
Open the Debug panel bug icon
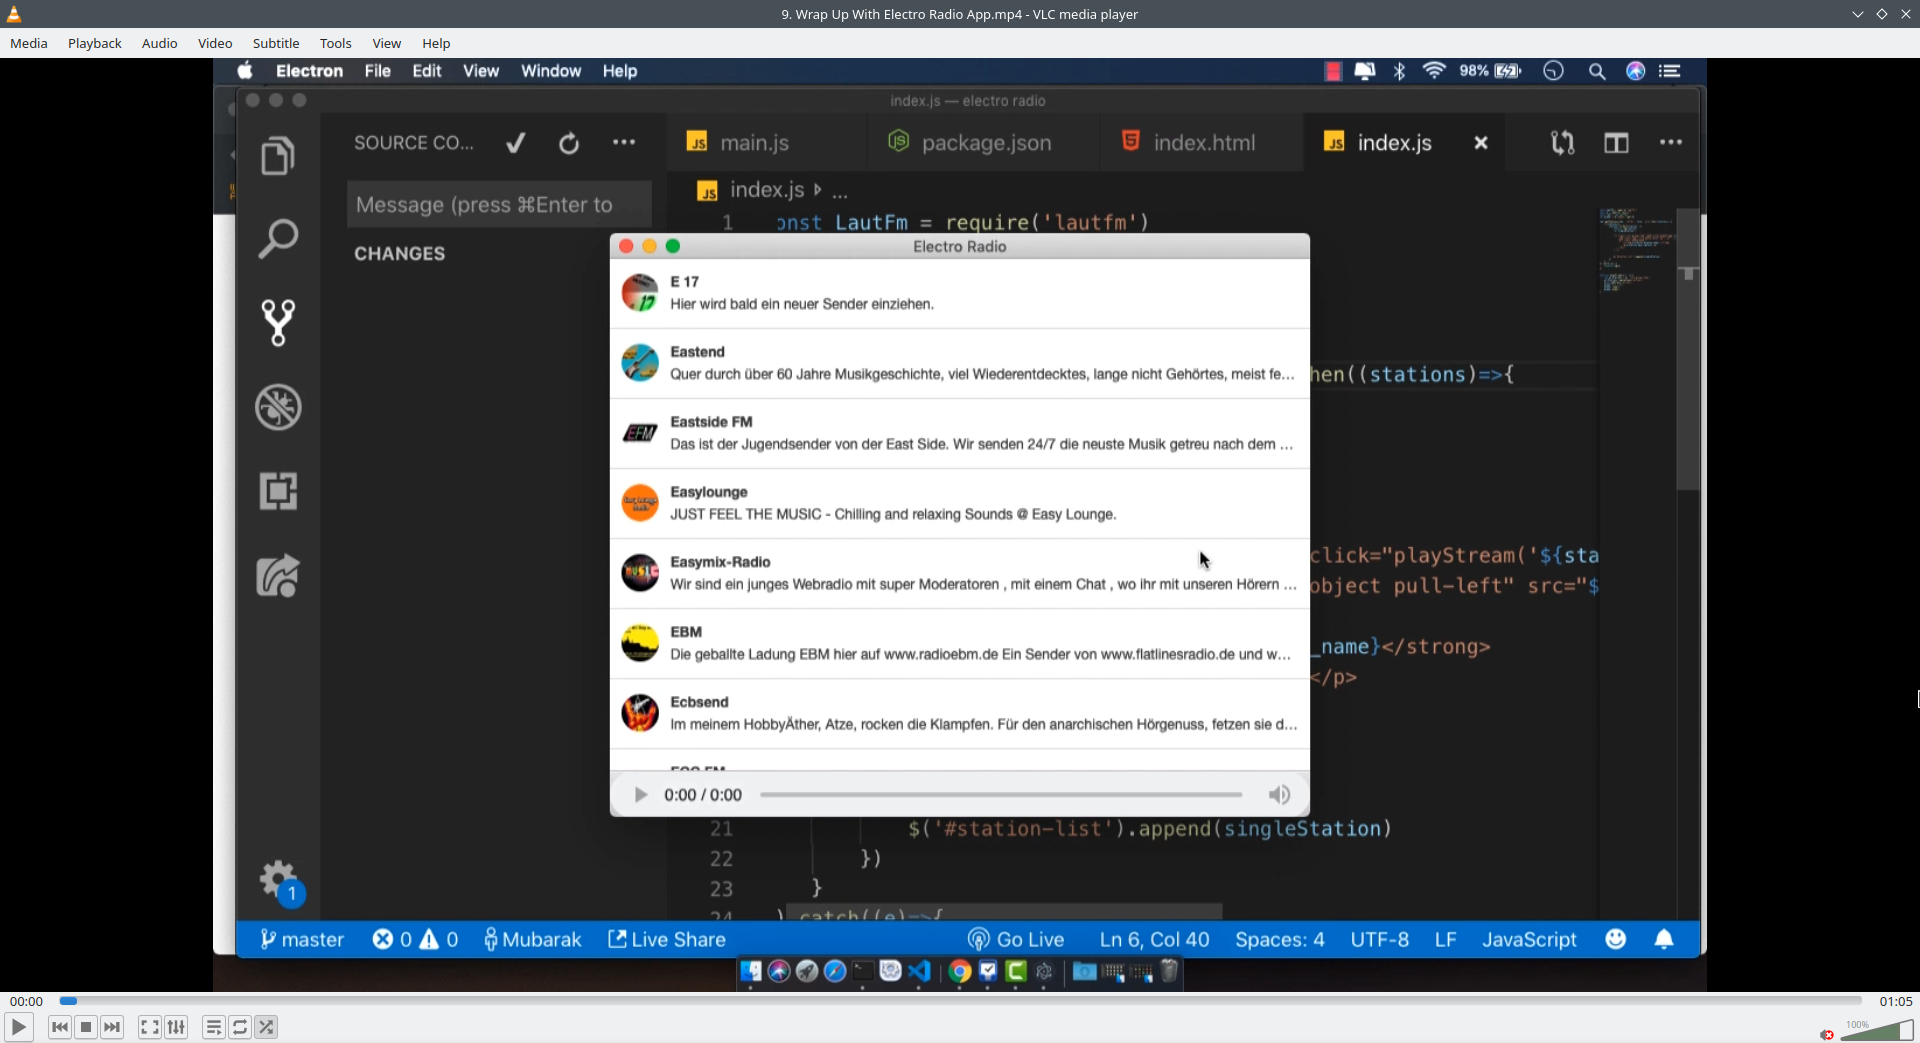pyautogui.click(x=278, y=407)
